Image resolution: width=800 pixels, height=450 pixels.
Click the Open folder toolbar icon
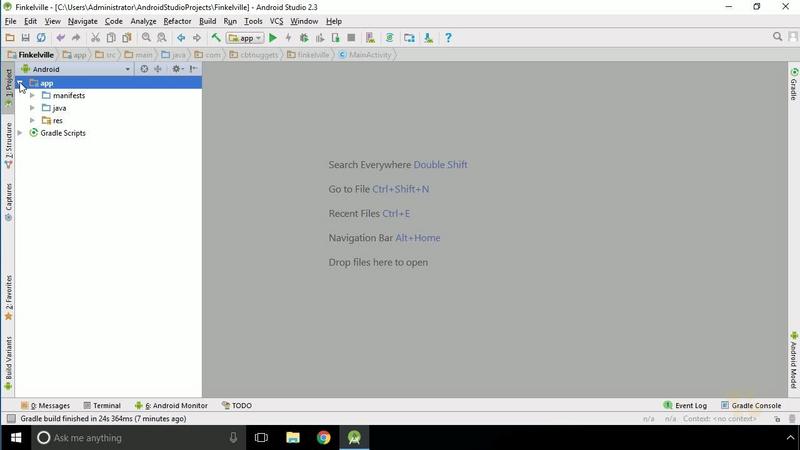[10, 38]
